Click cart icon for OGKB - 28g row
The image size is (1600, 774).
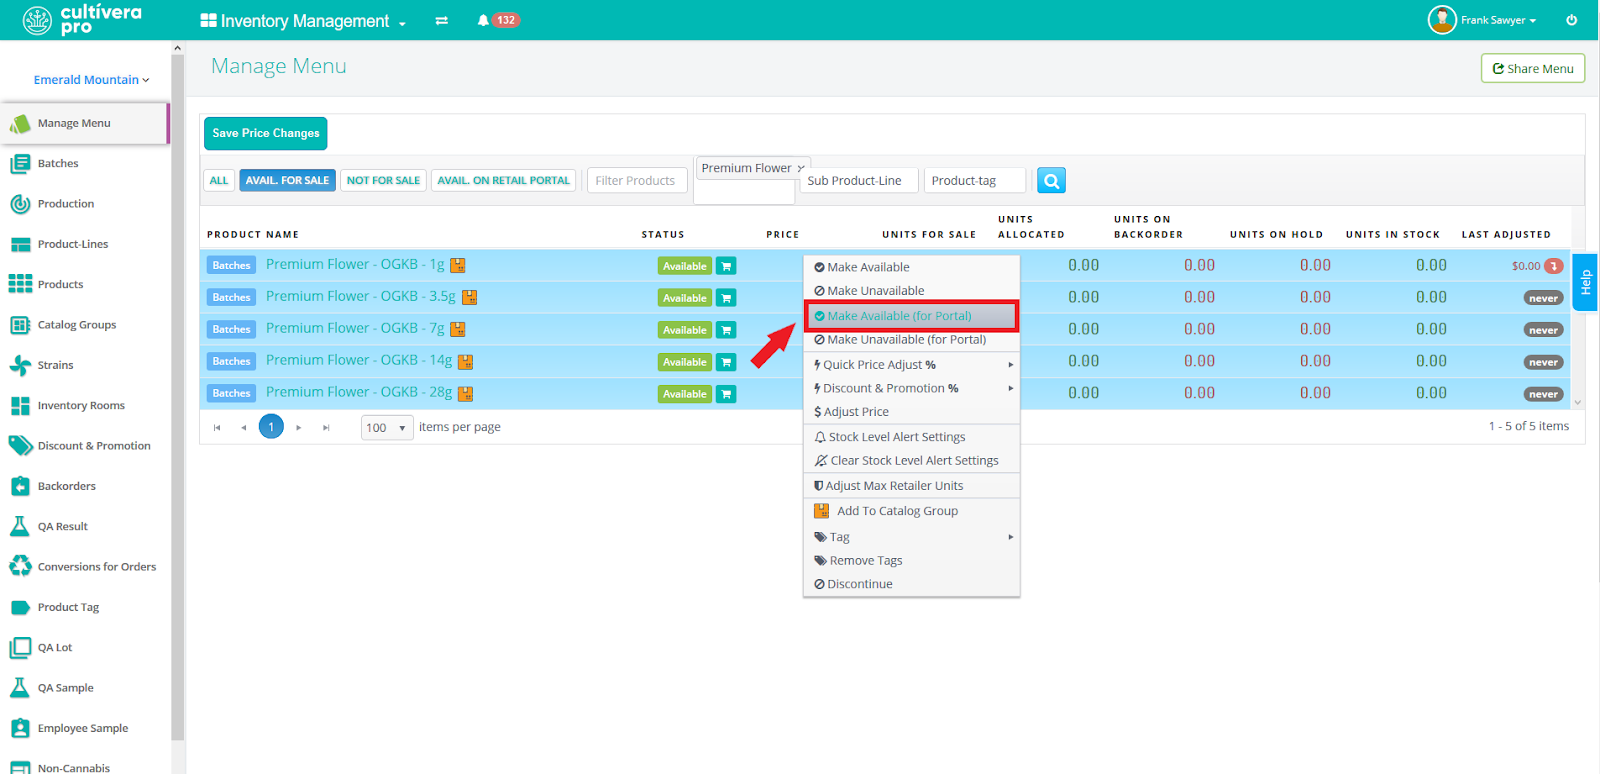(726, 394)
